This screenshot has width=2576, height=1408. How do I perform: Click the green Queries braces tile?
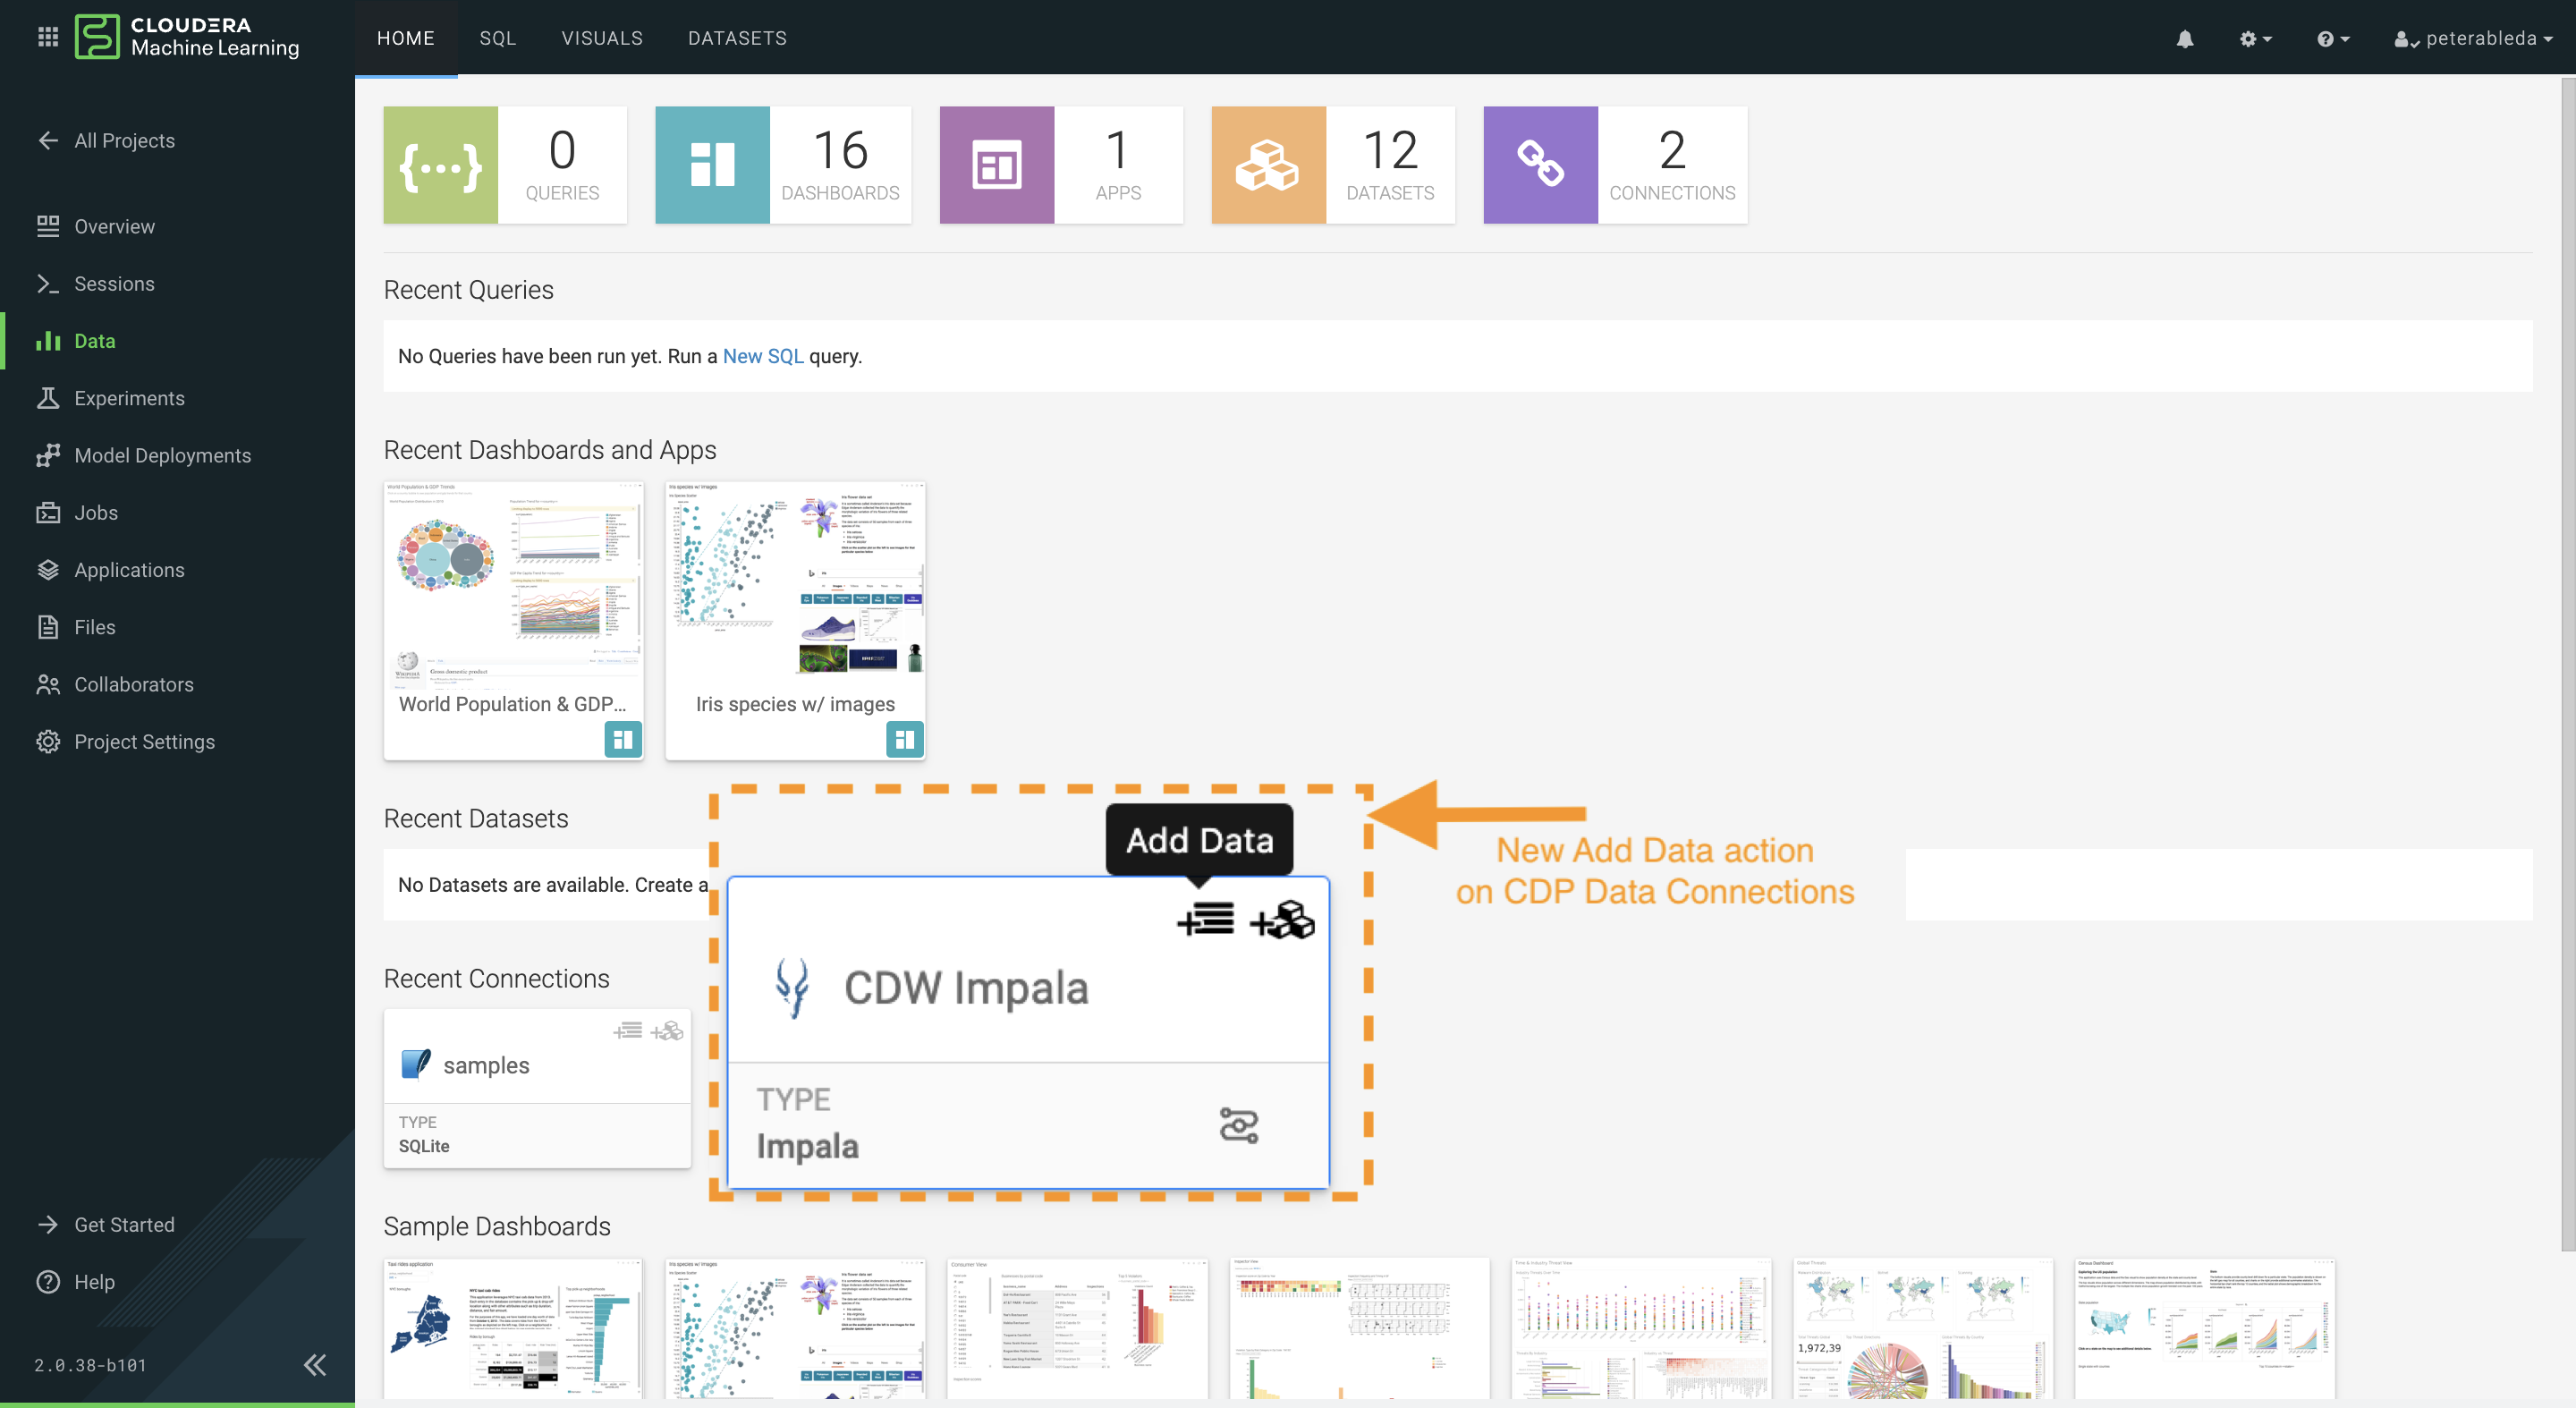[440, 164]
